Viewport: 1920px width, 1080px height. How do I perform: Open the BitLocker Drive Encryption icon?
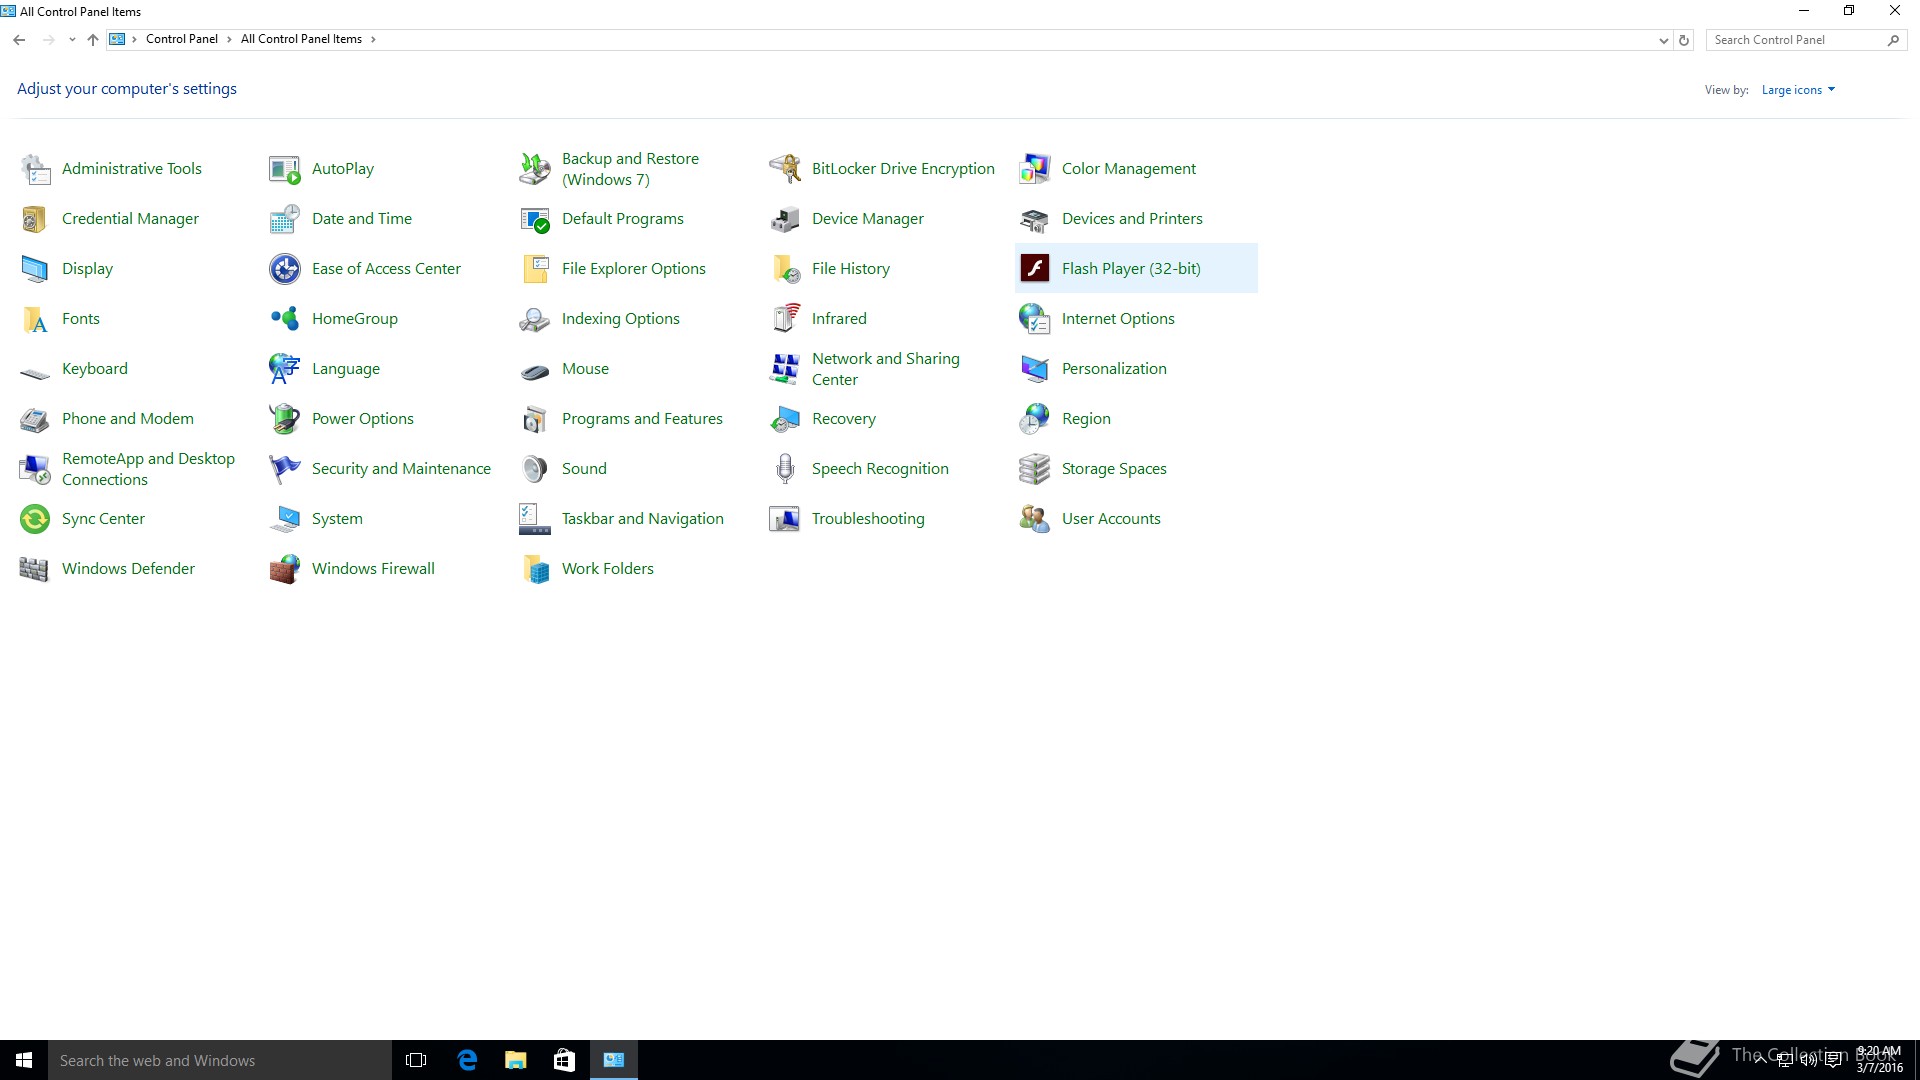point(785,169)
